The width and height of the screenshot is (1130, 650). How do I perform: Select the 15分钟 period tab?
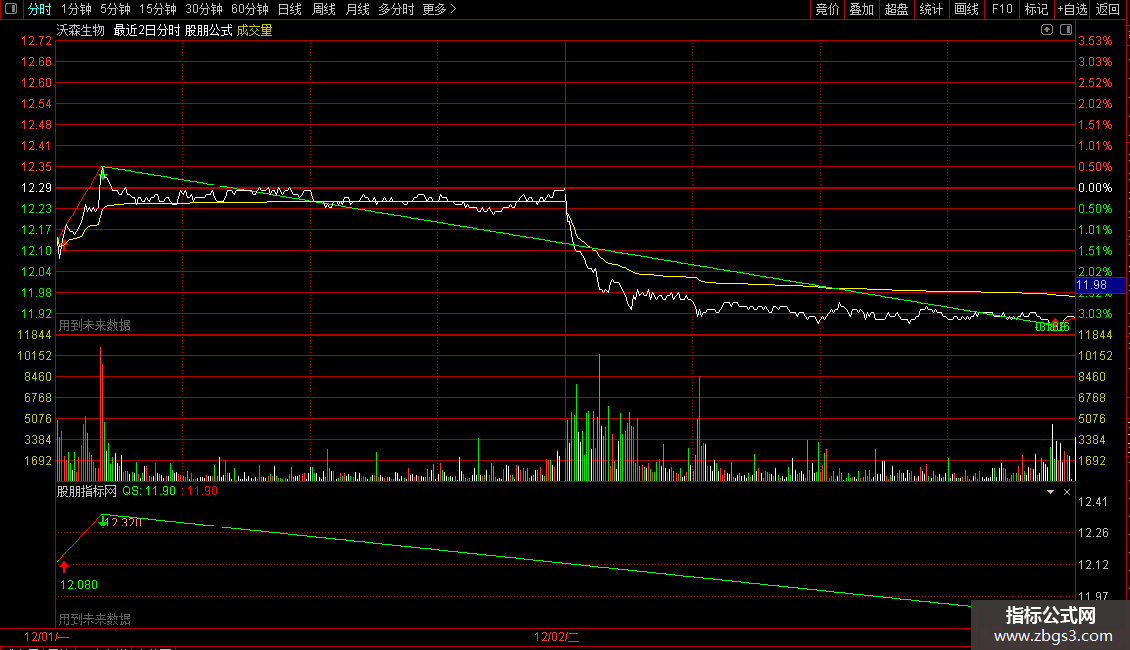pyautogui.click(x=158, y=9)
